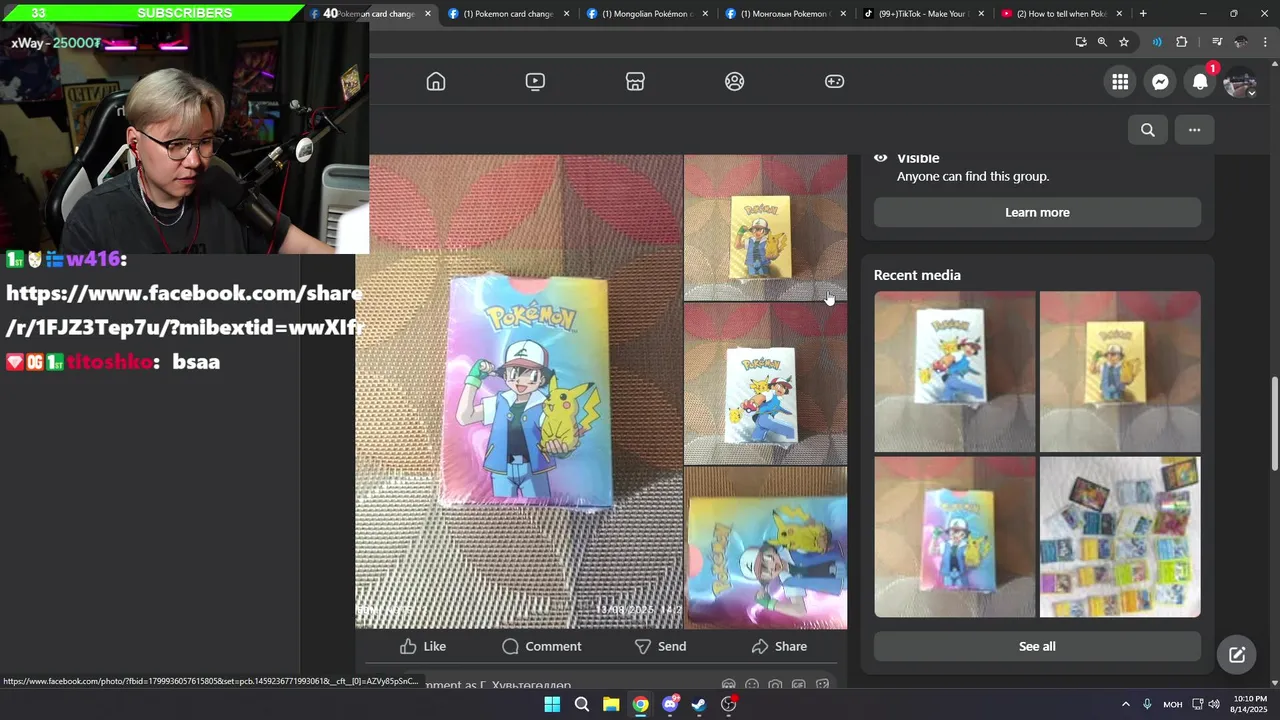This screenshot has width=1280, height=720.
Task: Go to Facebook Home icon
Action: tap(436, 82)
